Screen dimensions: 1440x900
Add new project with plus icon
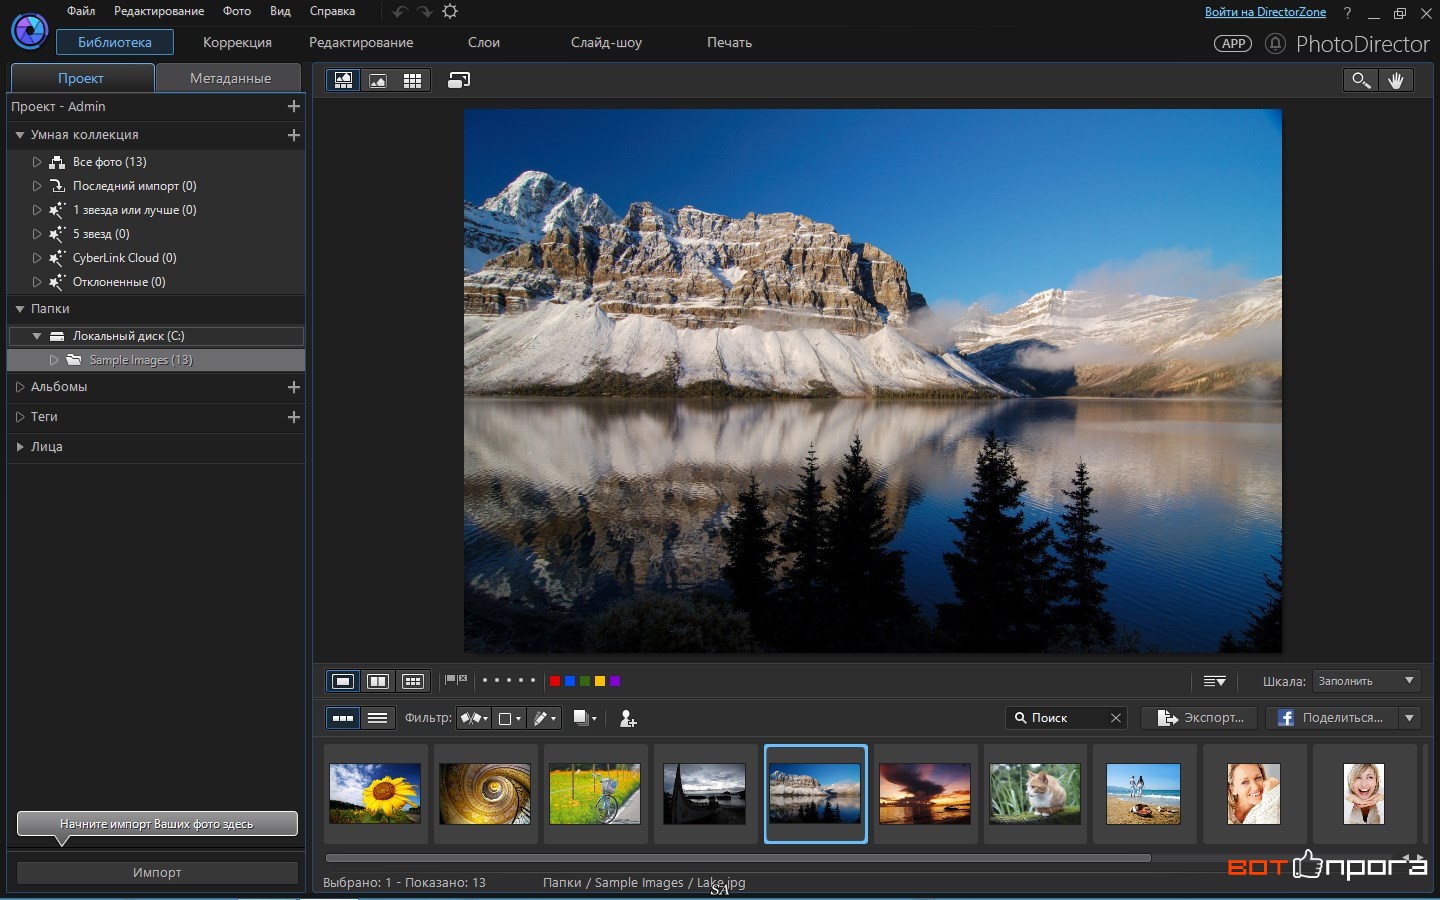tap(294, 106)
